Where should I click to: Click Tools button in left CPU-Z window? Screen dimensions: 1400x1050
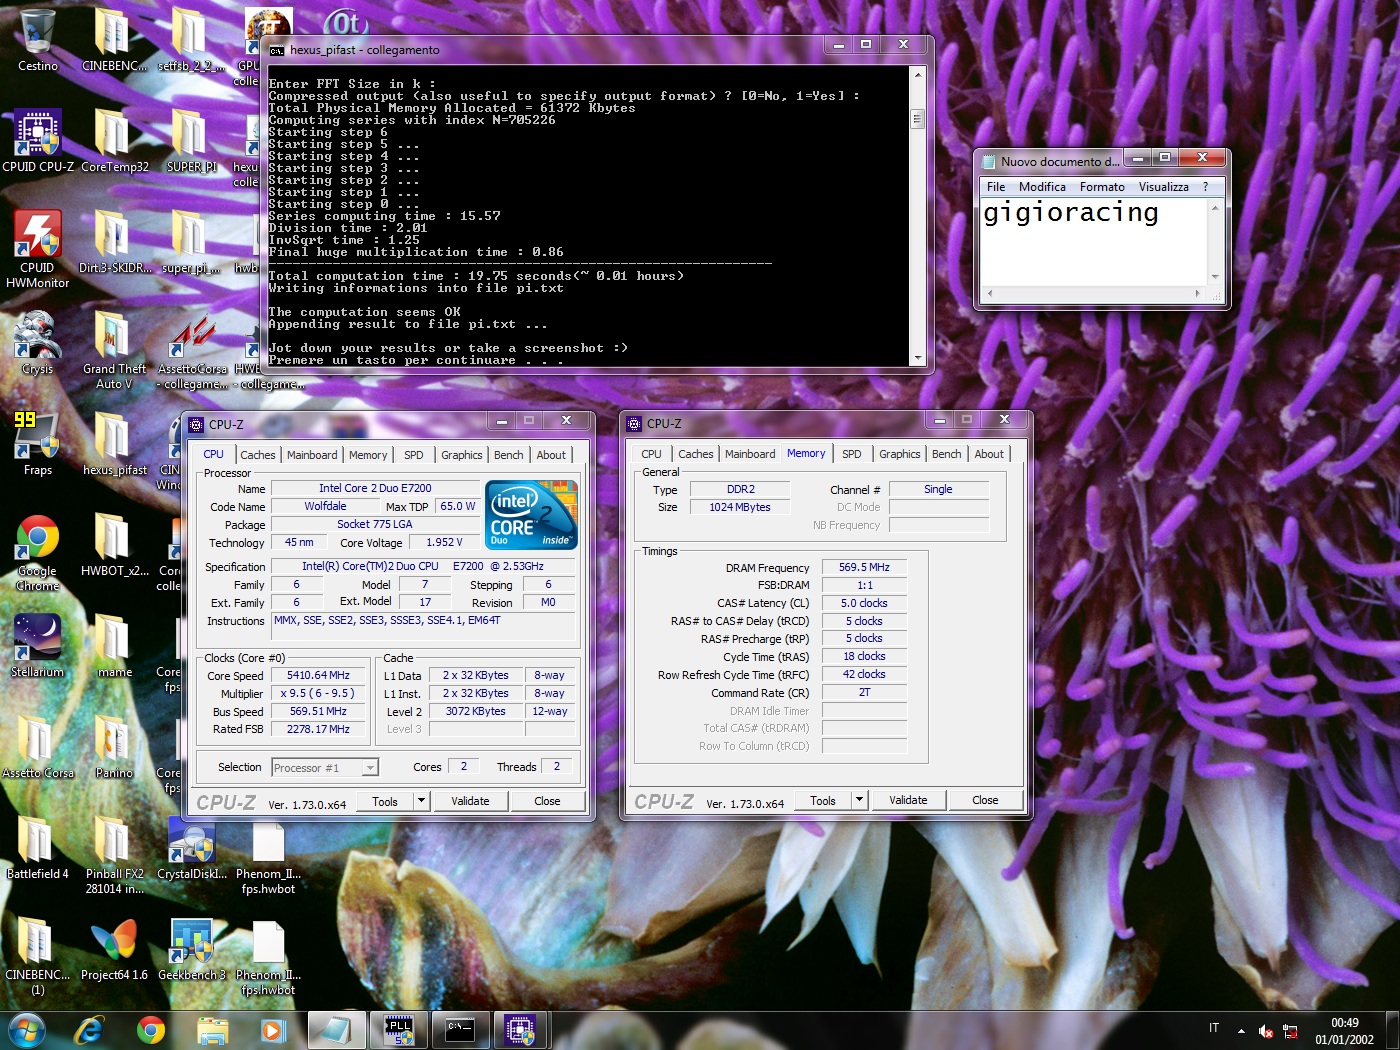pyautogui.click(x=385, y=801)
